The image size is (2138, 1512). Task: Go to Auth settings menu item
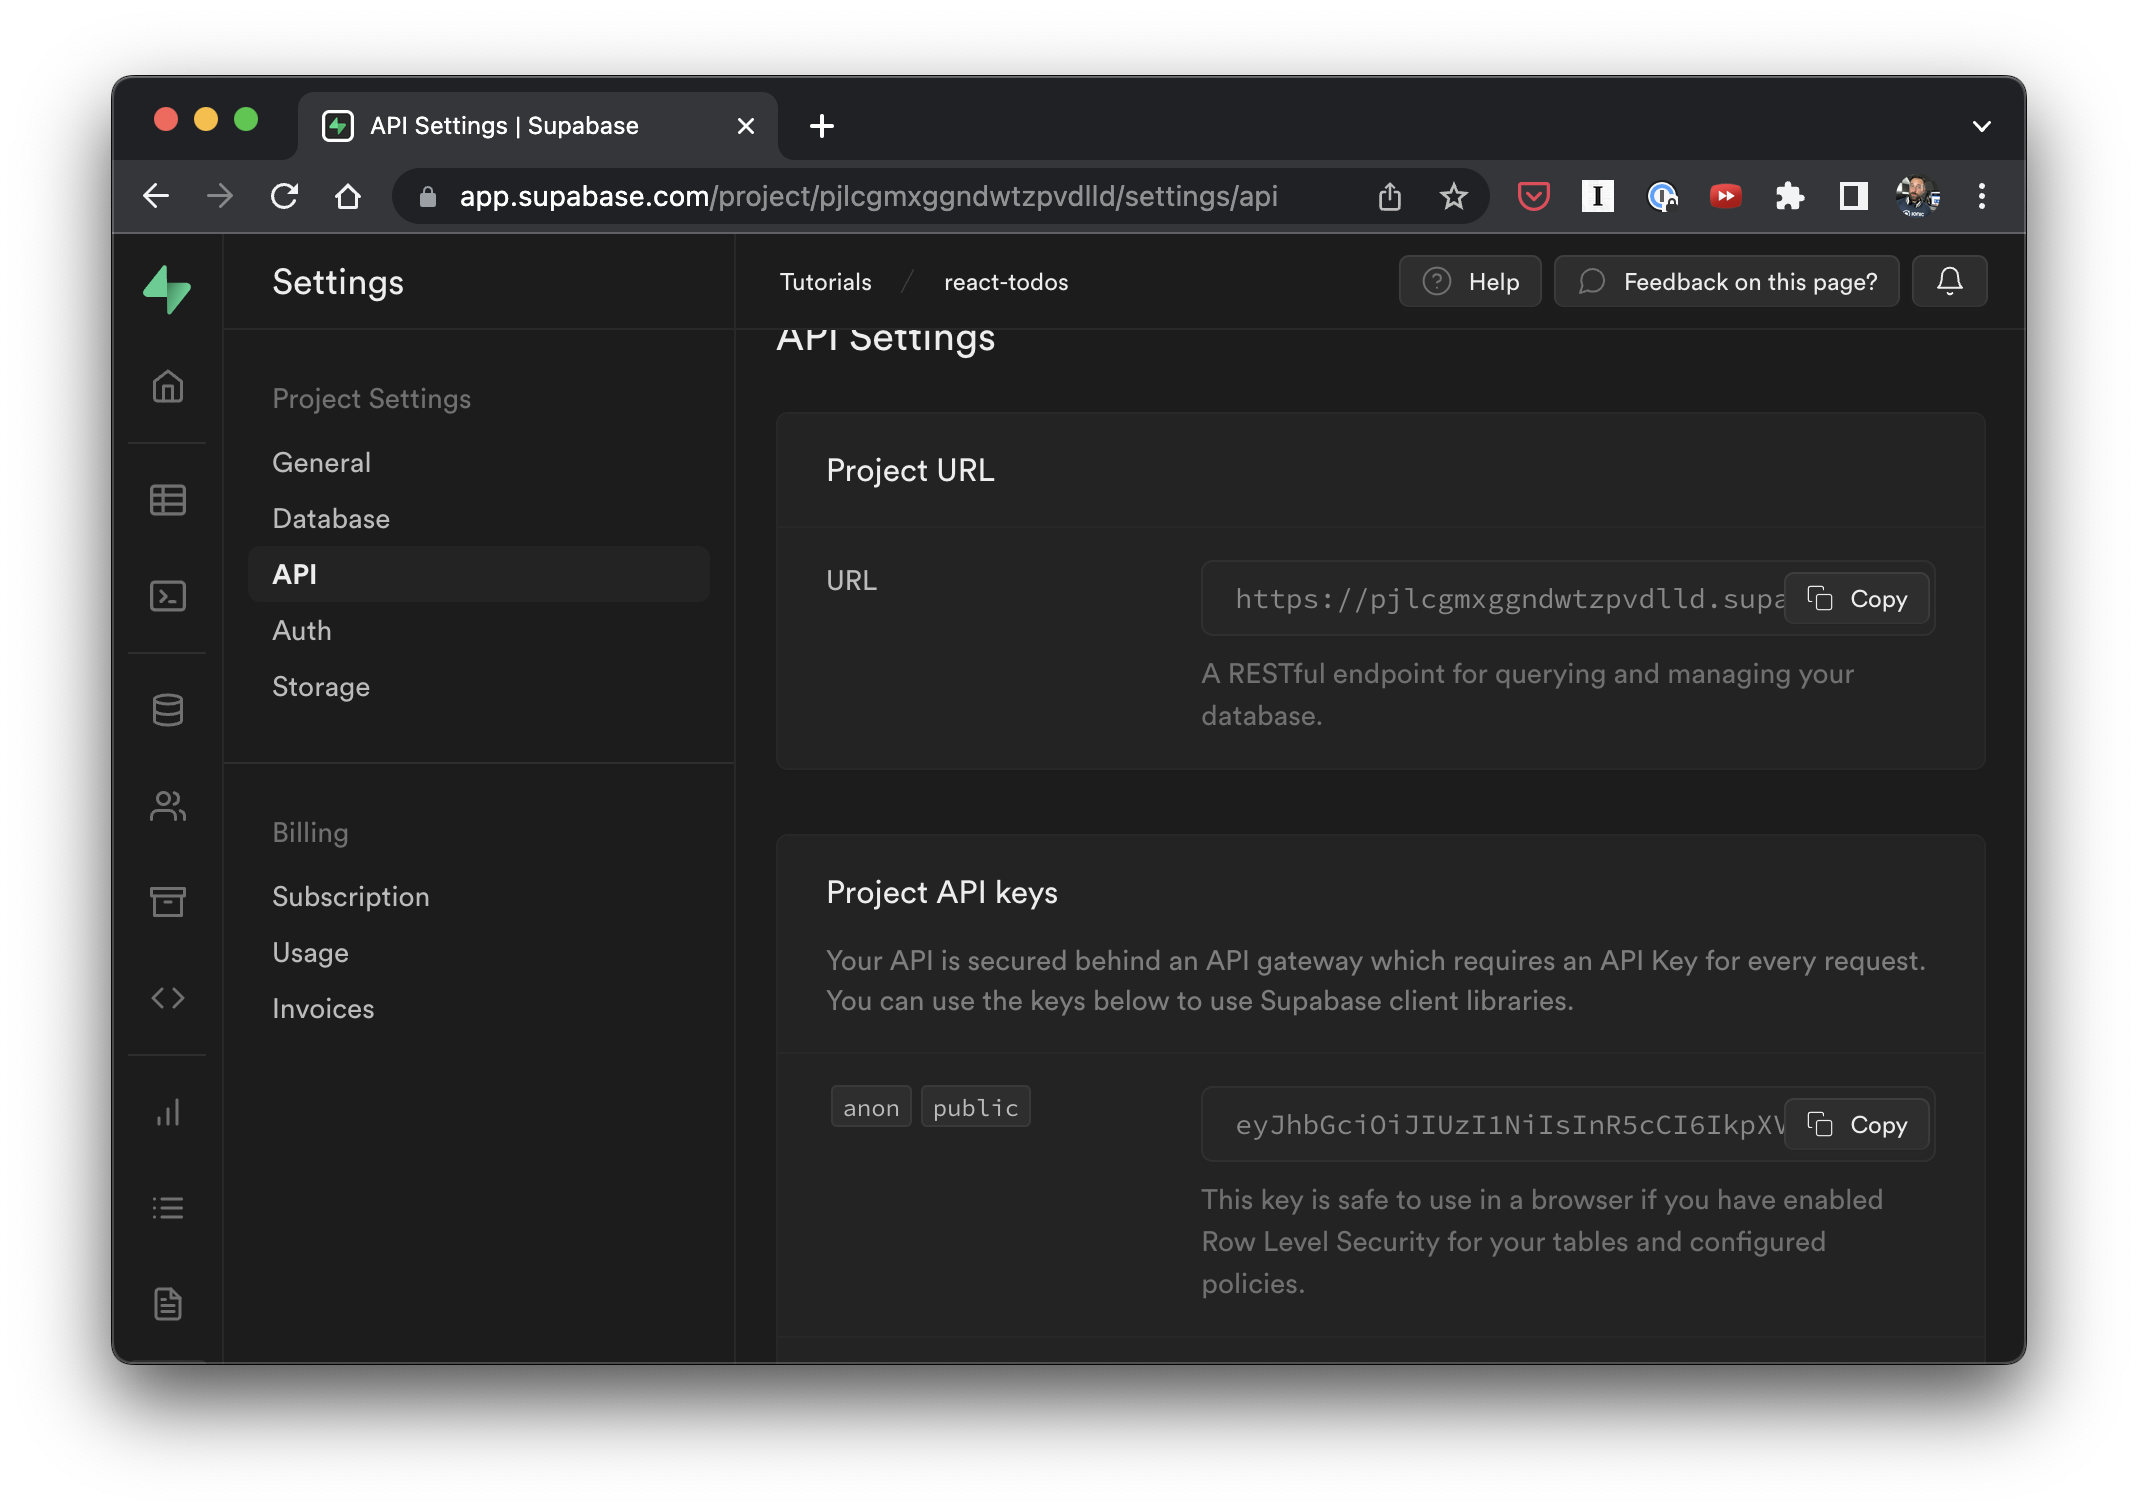(x=302, y=631)
